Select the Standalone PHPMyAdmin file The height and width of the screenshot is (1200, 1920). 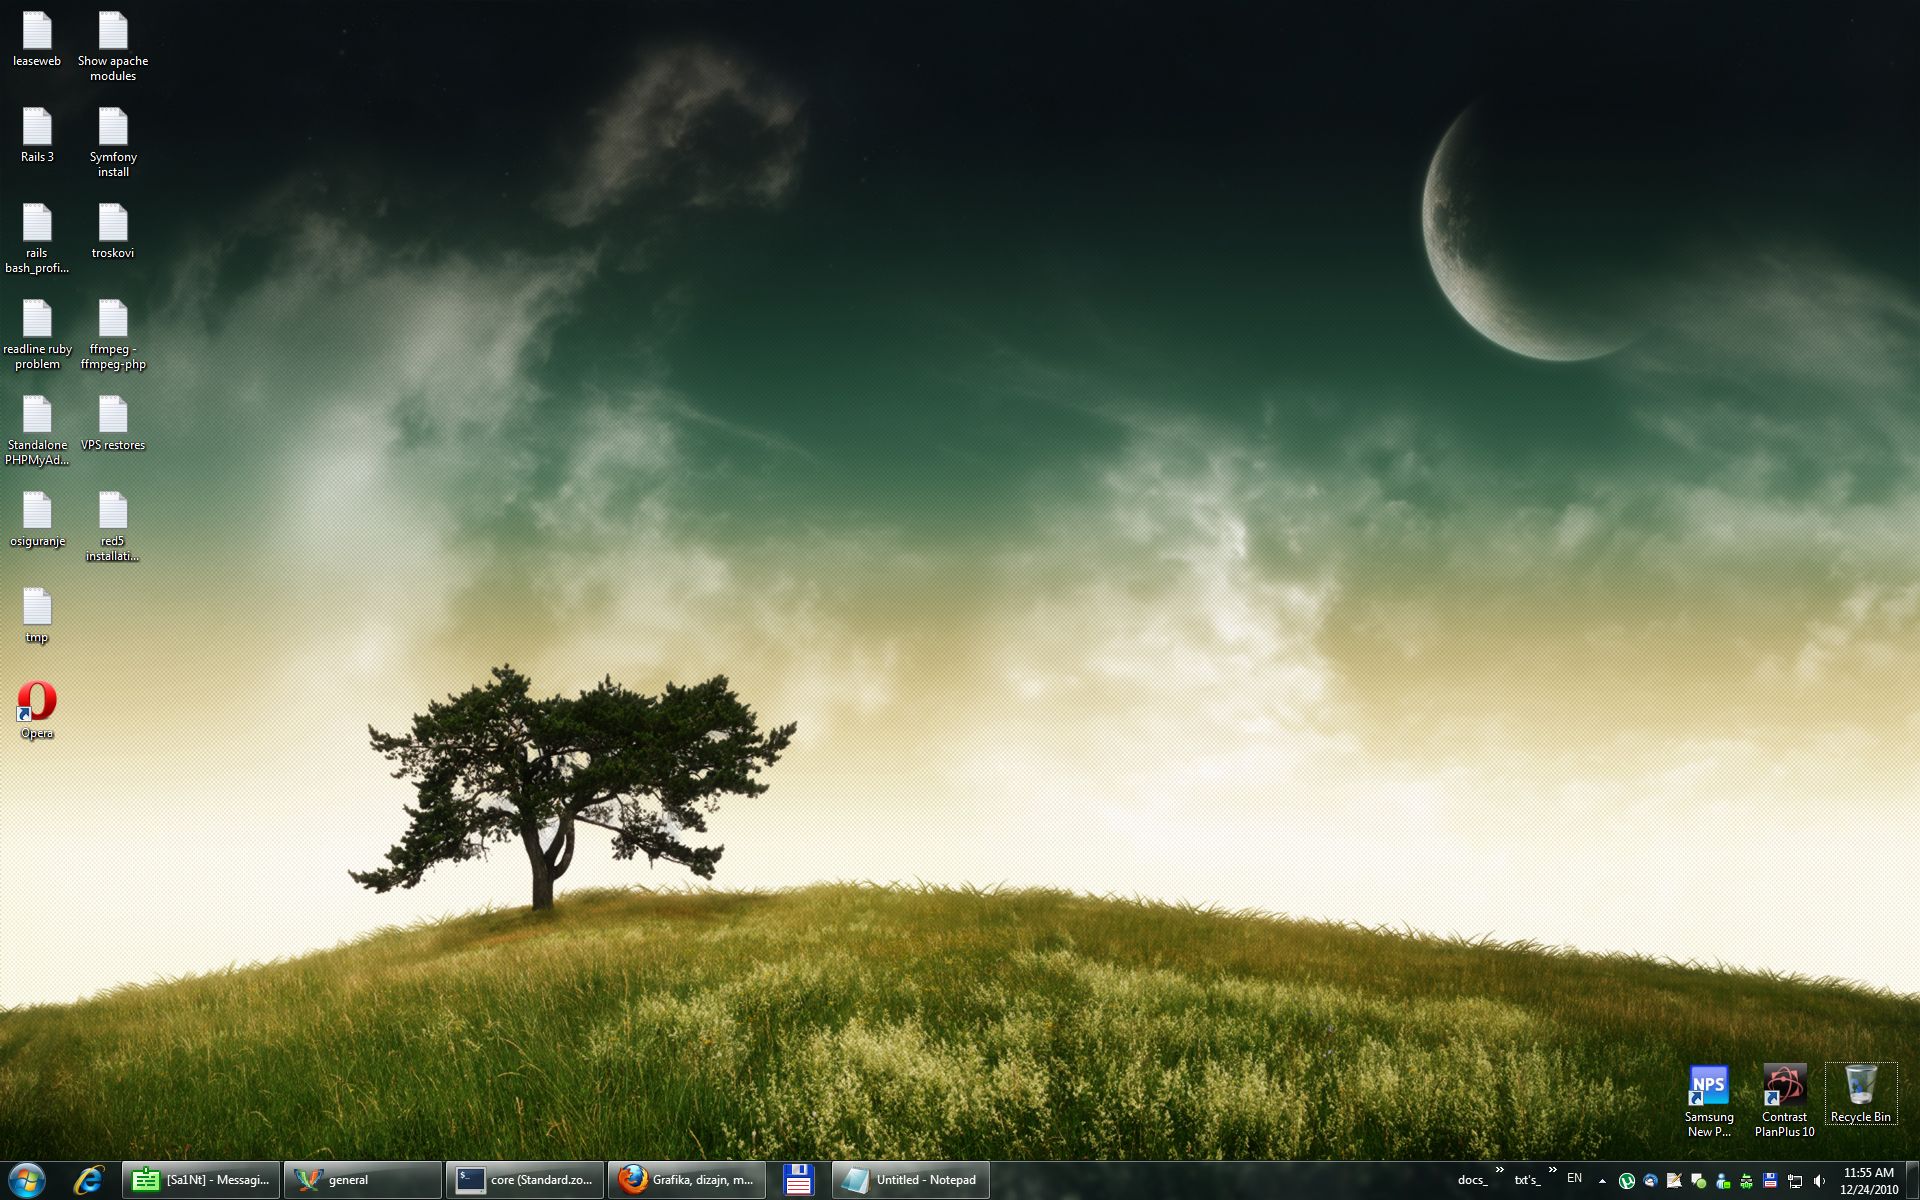tap(37, 431)
